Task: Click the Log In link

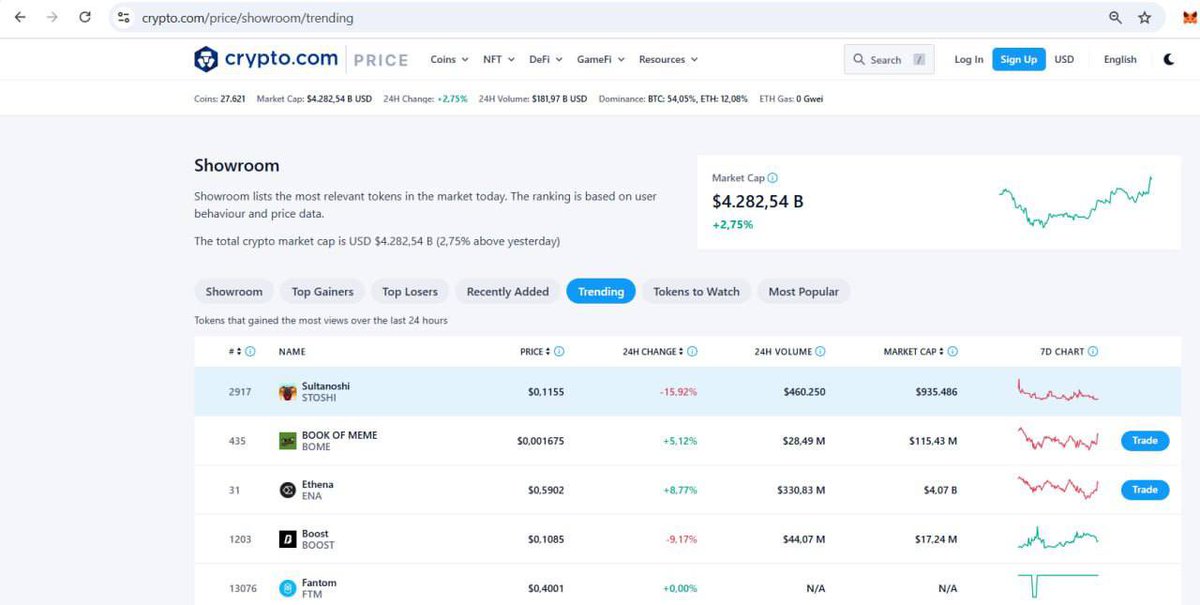Action: click(x=968, y=60)
